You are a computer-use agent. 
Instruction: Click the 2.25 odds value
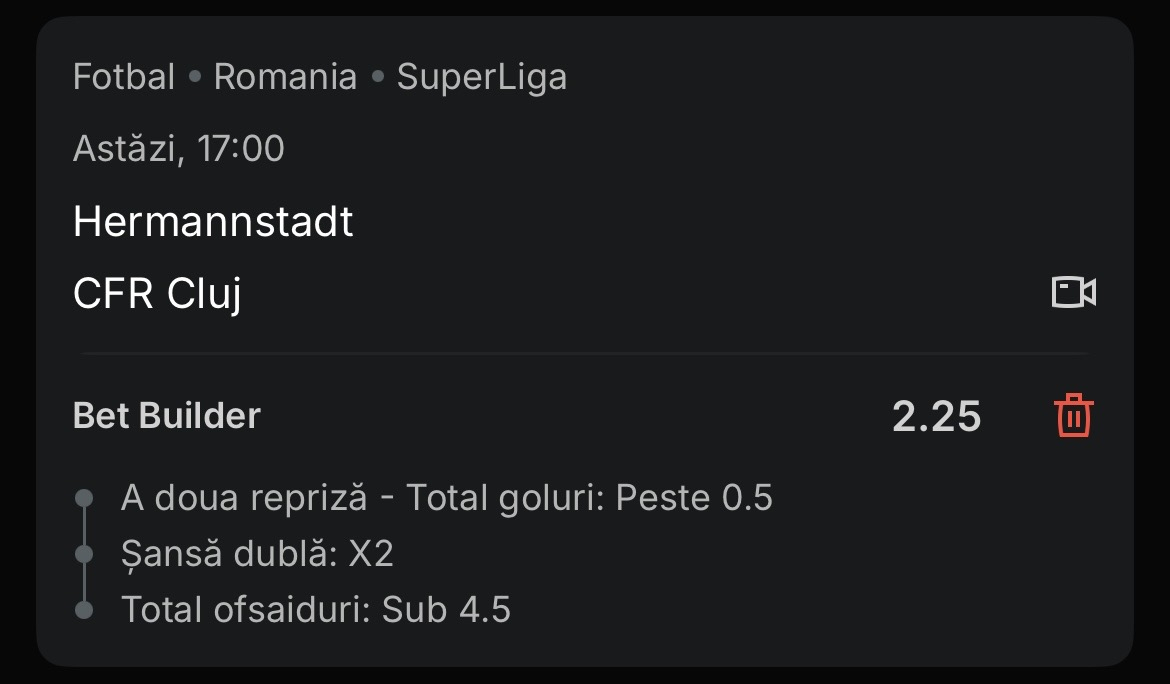tap(936, 416)
